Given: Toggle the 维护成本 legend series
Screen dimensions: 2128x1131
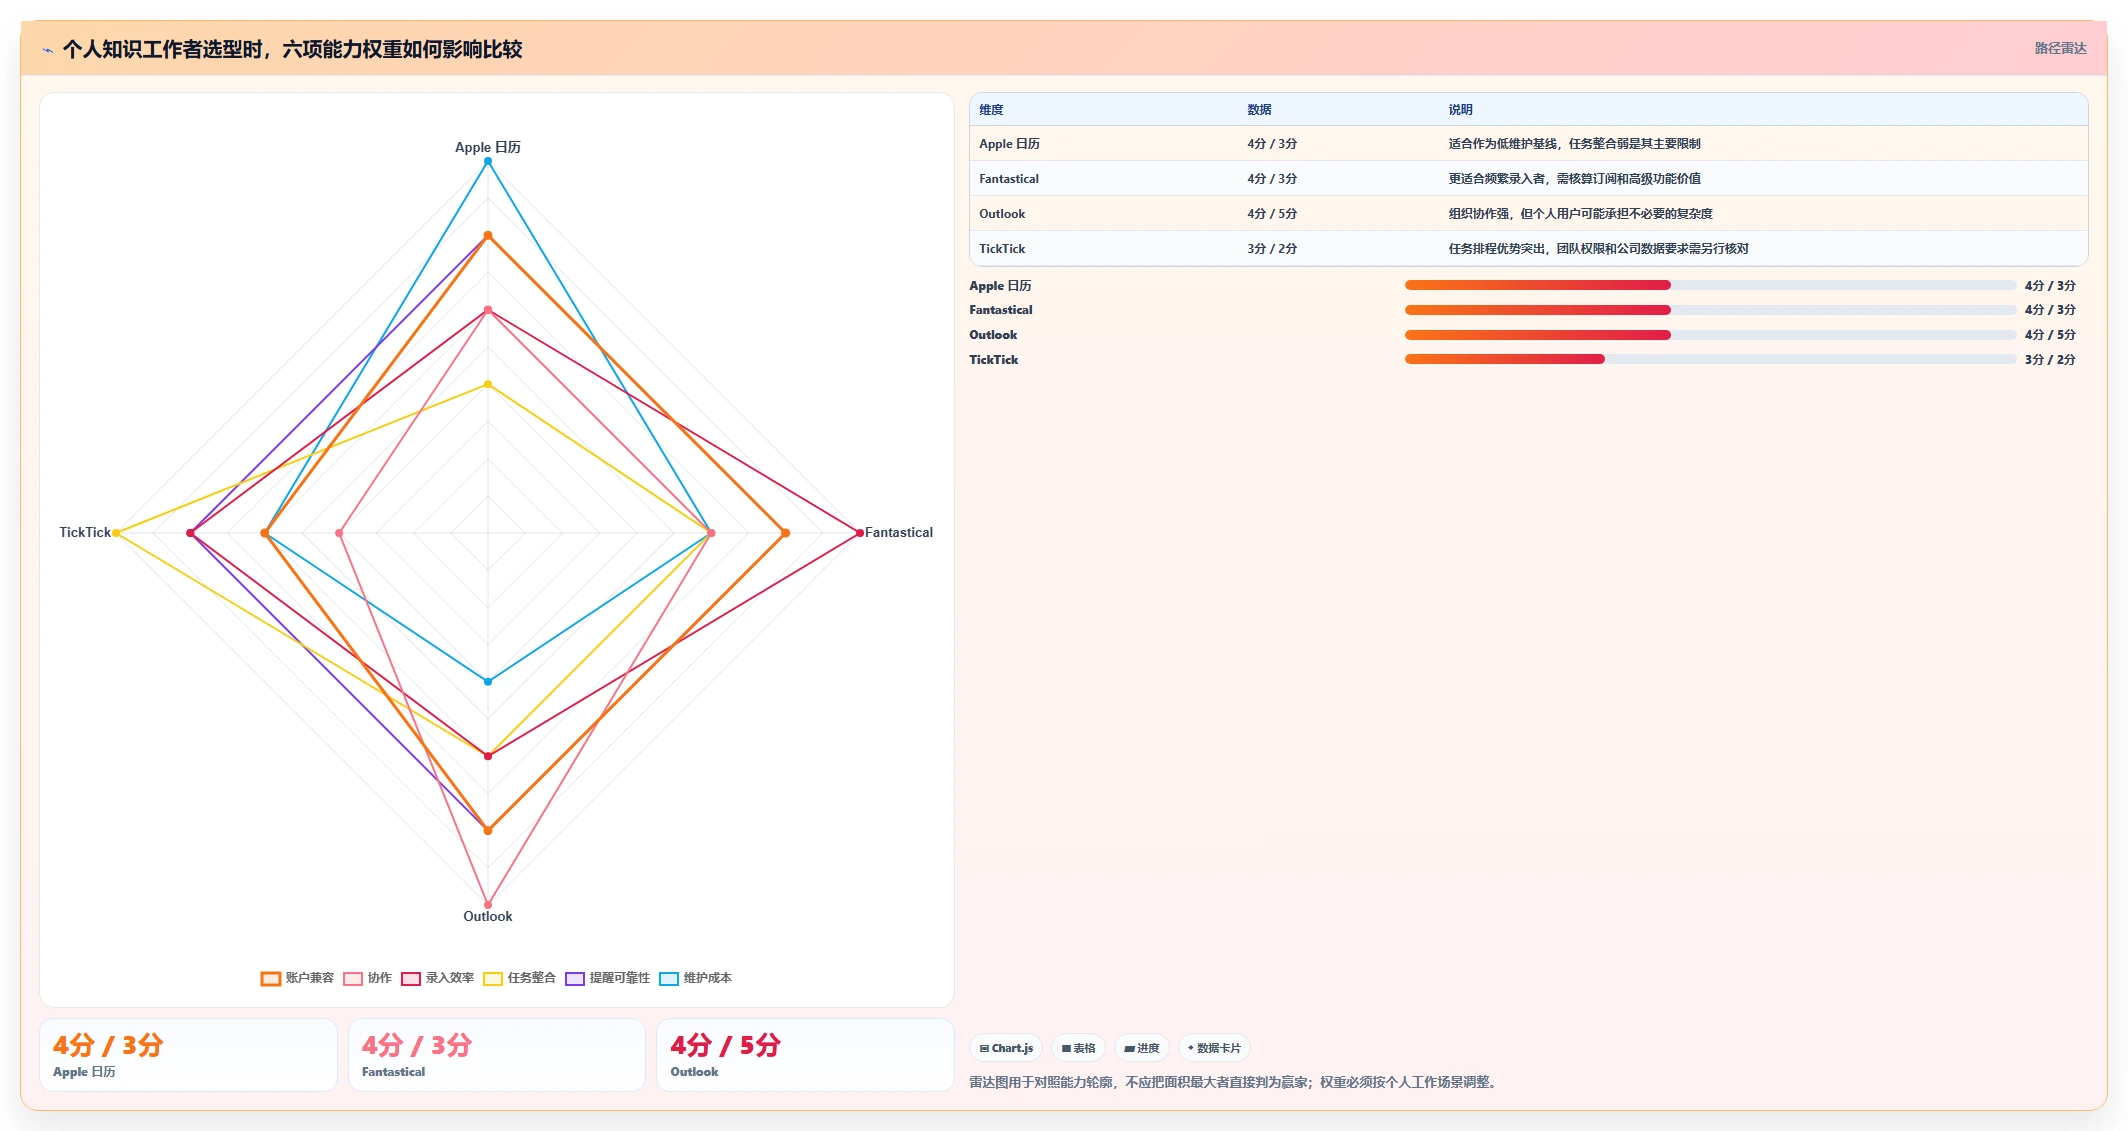Looking at the screenshot, I should coord(695,978).
